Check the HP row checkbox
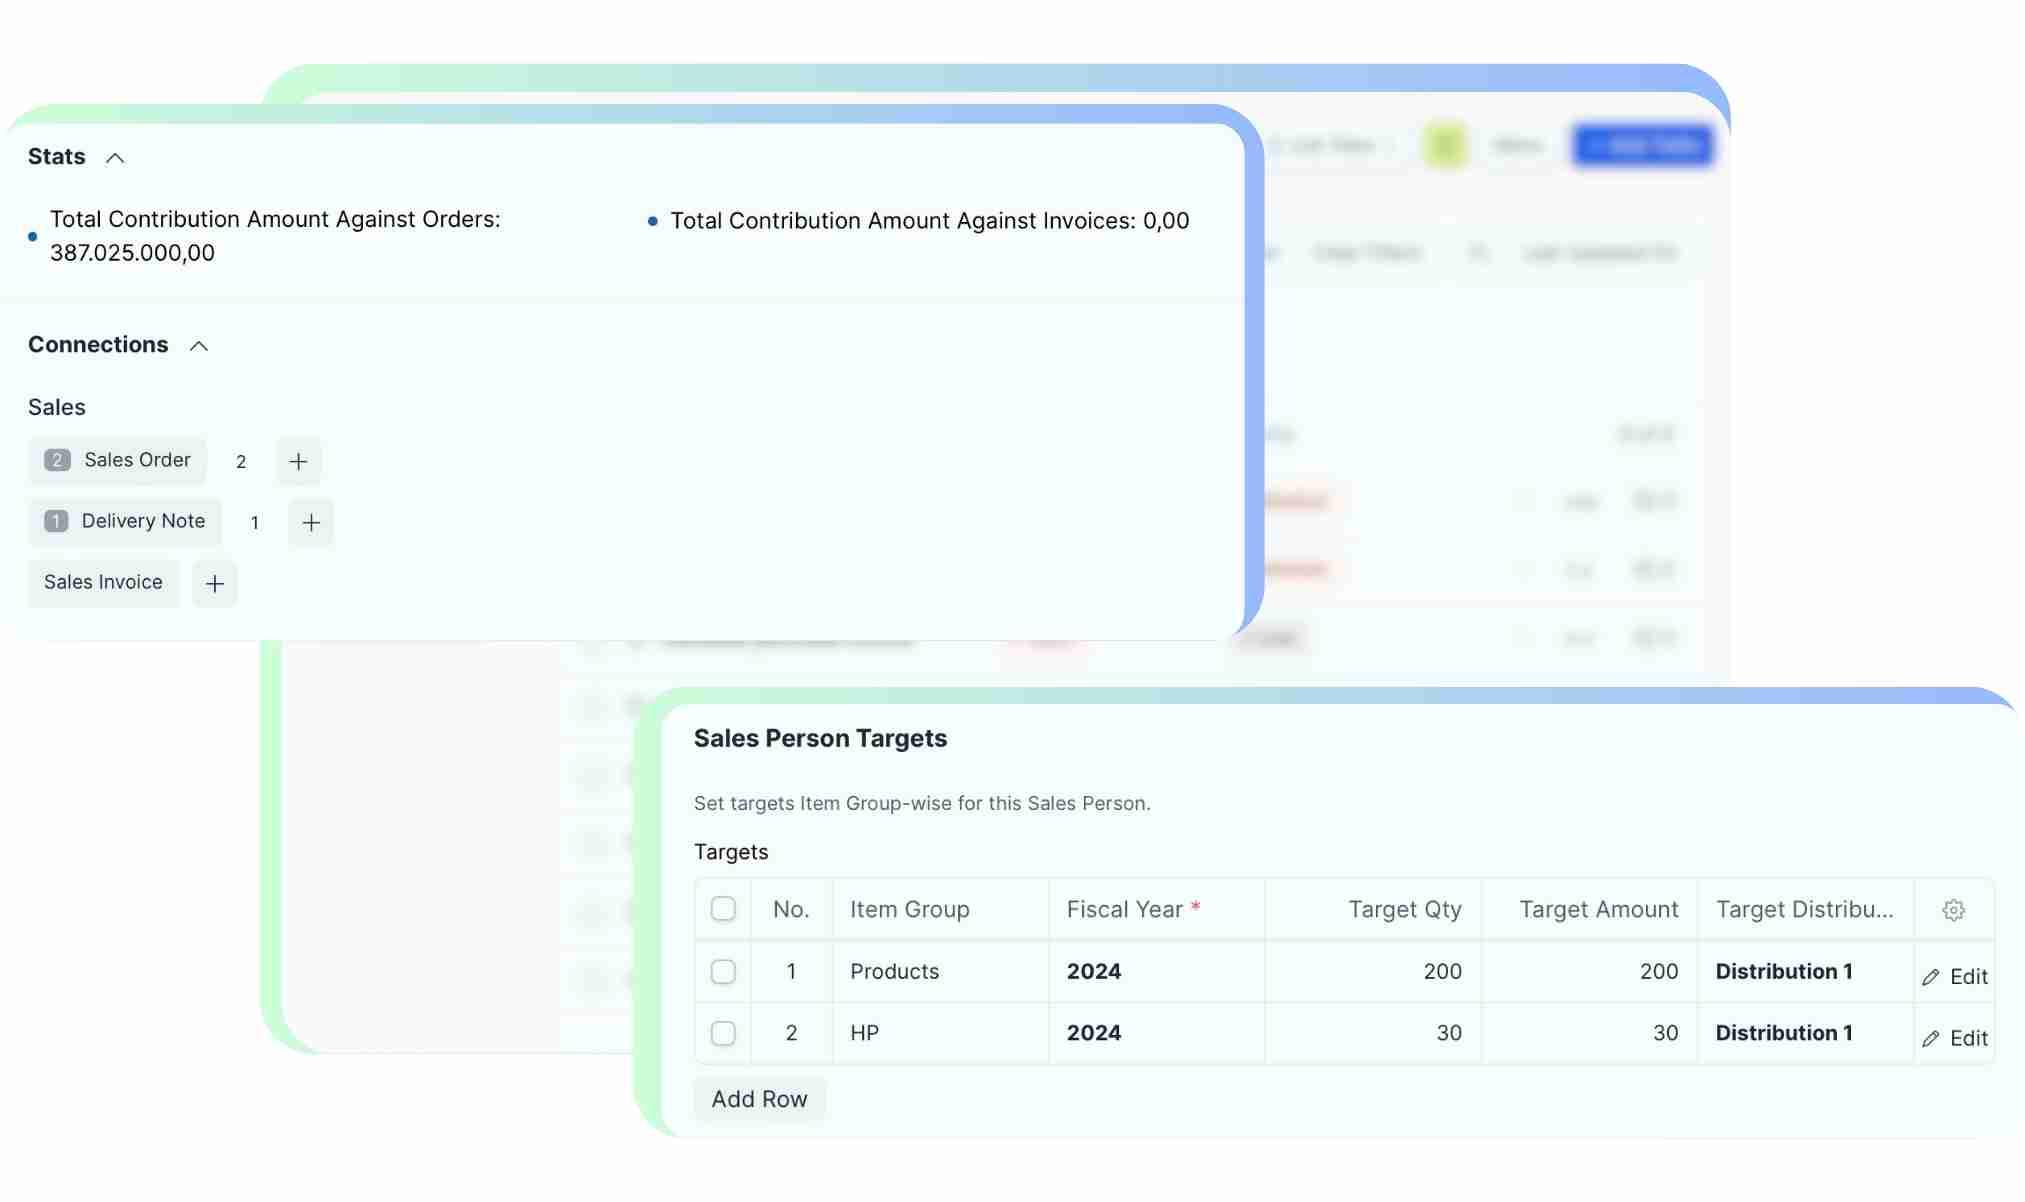Viewport: 2025px width, 1202px height. coord(723,1033)
